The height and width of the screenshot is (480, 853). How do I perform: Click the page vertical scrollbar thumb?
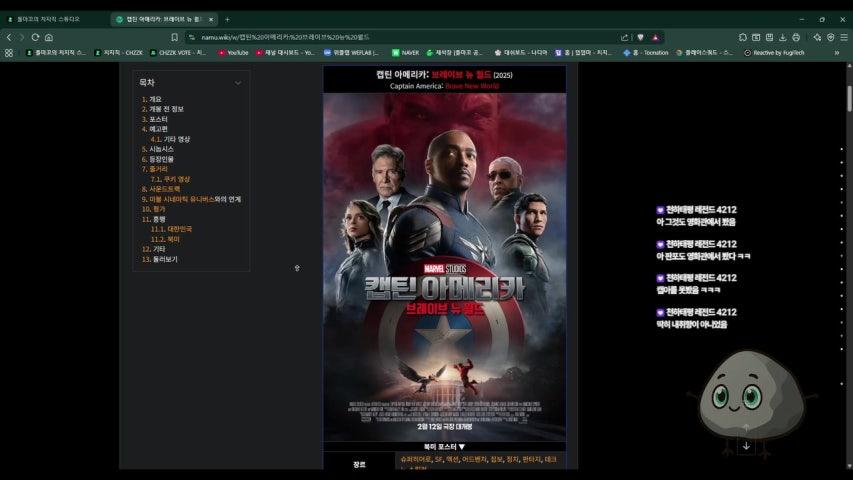(849, 99)
